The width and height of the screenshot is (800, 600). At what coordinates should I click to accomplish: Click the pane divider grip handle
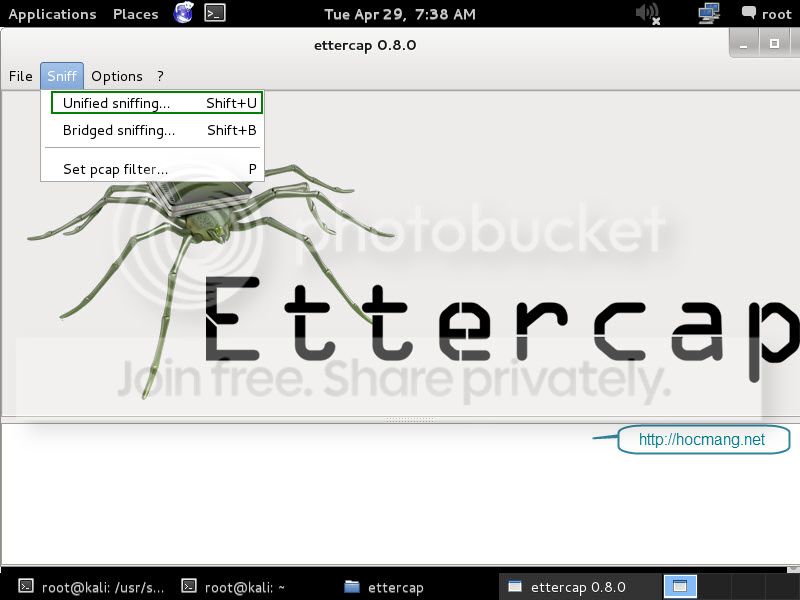tap(410, 420)
